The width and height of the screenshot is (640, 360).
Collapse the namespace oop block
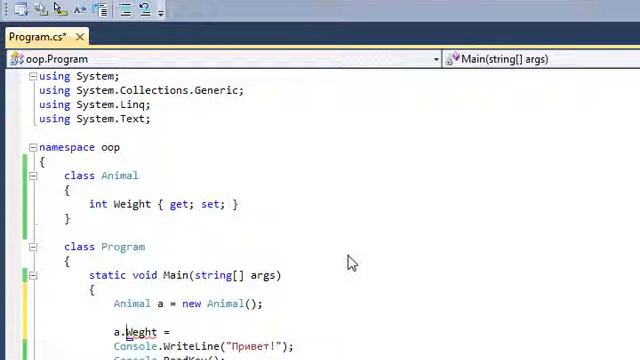pos(33,147)
